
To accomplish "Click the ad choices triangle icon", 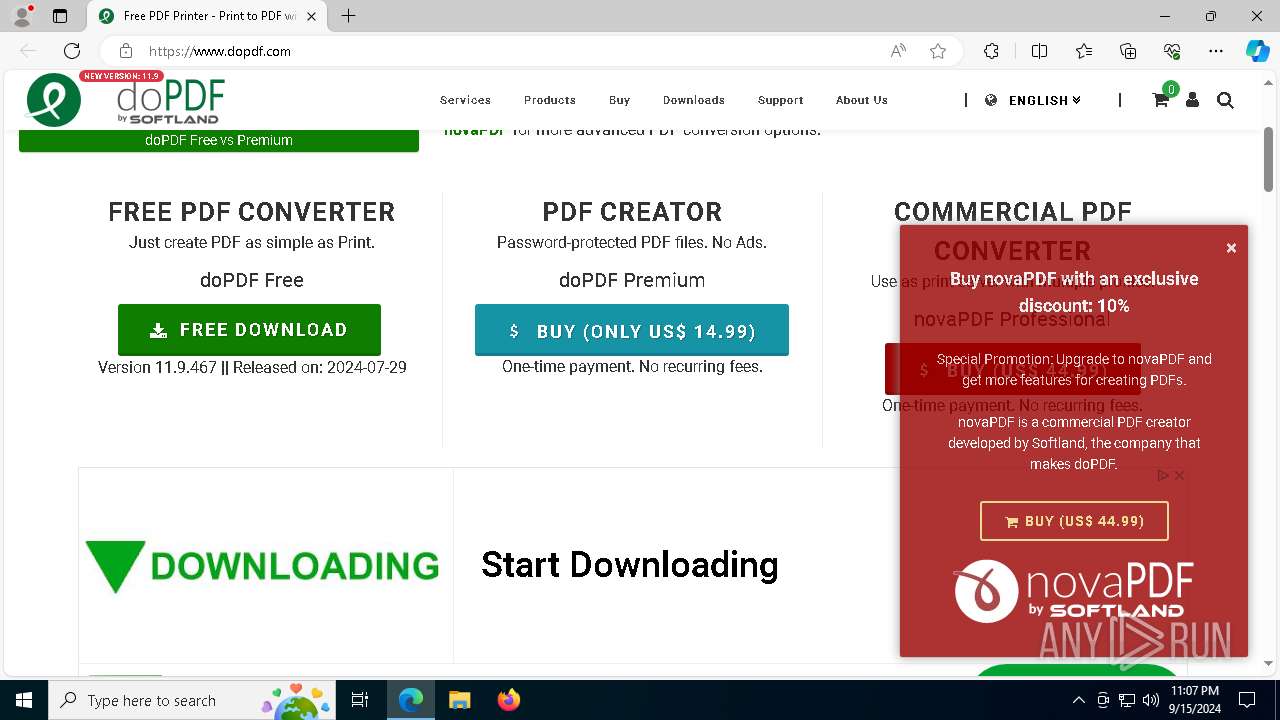I will point(1163,476).
